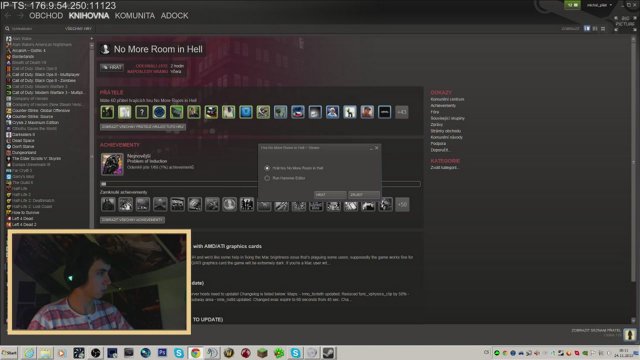640x360 pixels.
Task: Select Dungeonland in games list
Action: [24, 152]
